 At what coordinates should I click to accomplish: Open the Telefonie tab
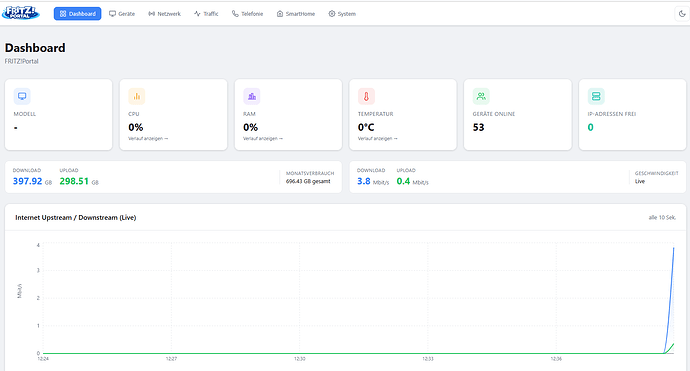coord(247,14)
